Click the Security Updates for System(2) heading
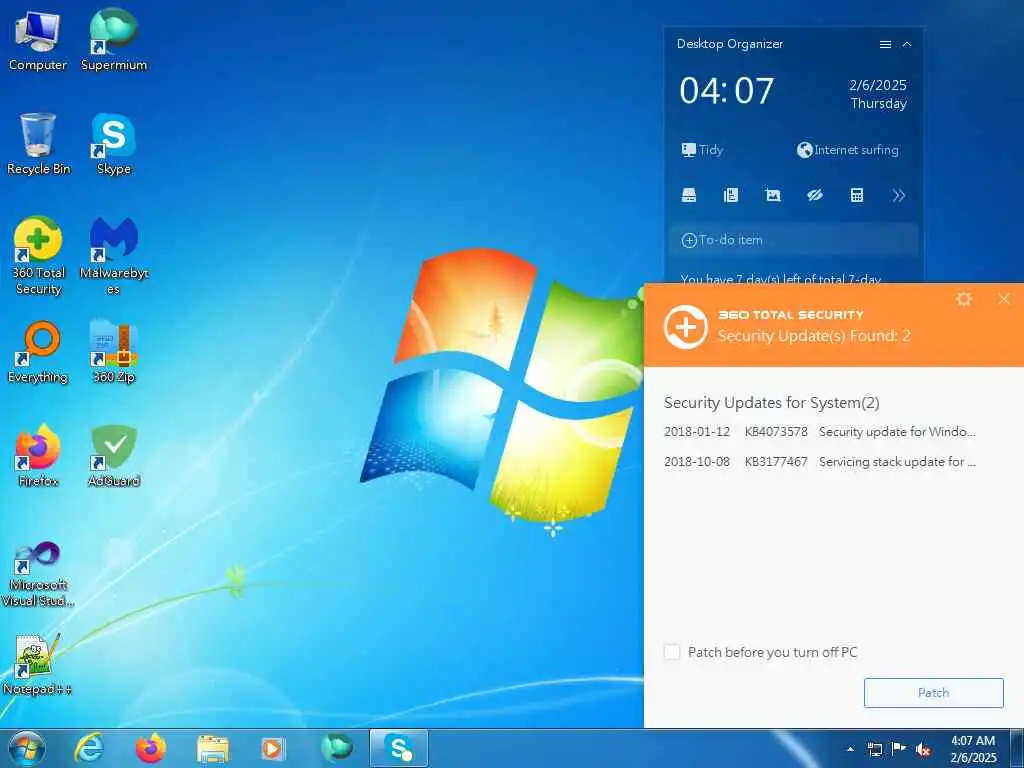The image size is (1024, 768). click(772, 403)
